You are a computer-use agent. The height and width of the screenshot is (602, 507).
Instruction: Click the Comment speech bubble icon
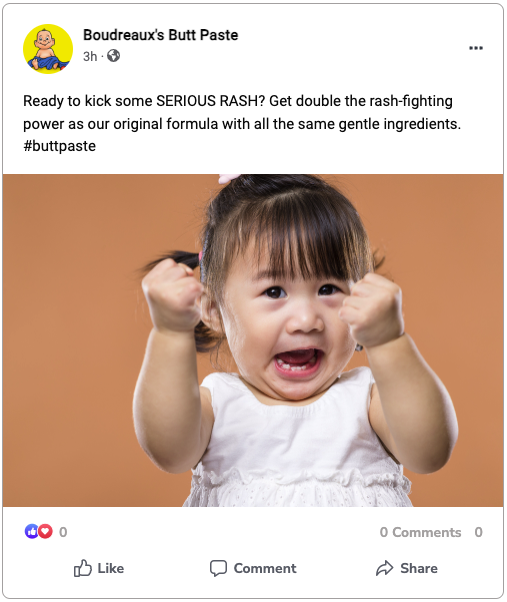pos(218,568)
